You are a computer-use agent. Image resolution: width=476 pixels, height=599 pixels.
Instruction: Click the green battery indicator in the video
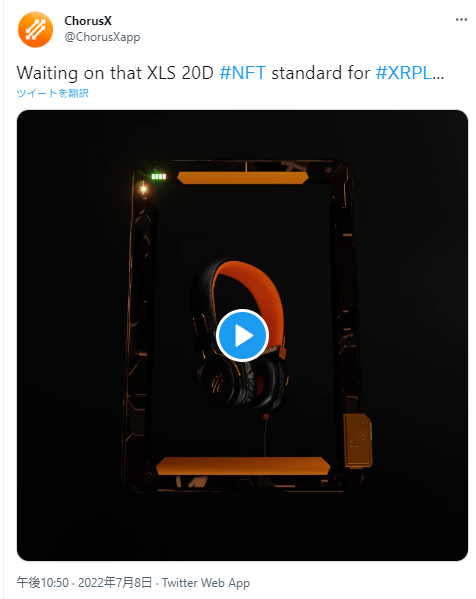(159, 176)
